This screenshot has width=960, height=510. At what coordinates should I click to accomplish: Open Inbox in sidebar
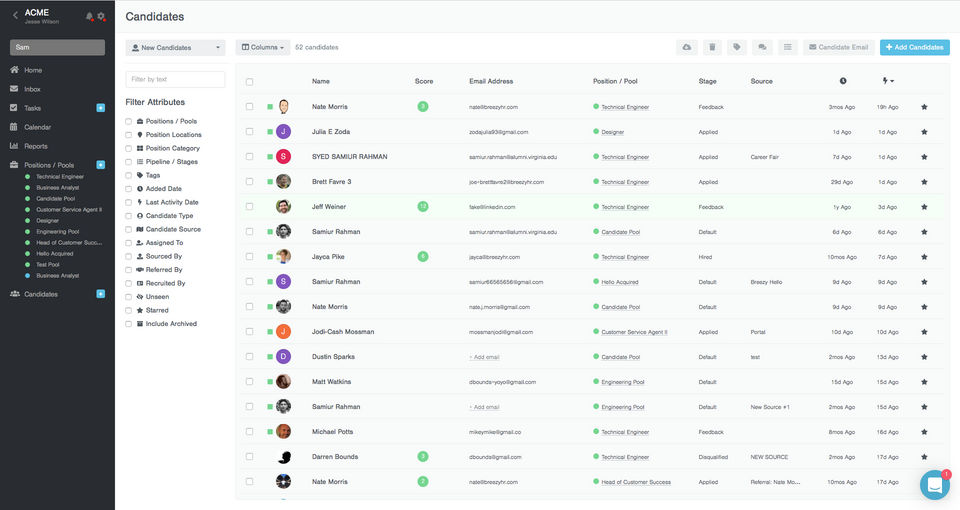point(32,89)
